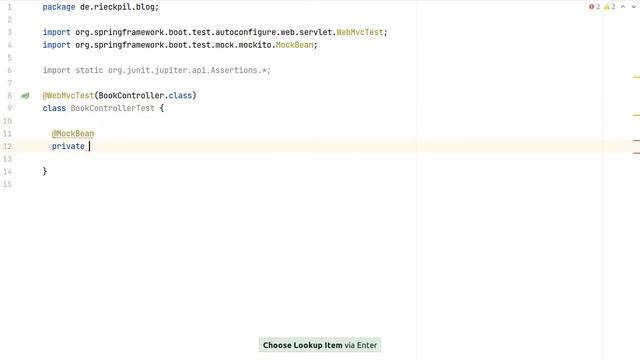Click the Spring bean gutter icon on line 8
This screenshot has width=640, height=360.
[x=25, y=96]
